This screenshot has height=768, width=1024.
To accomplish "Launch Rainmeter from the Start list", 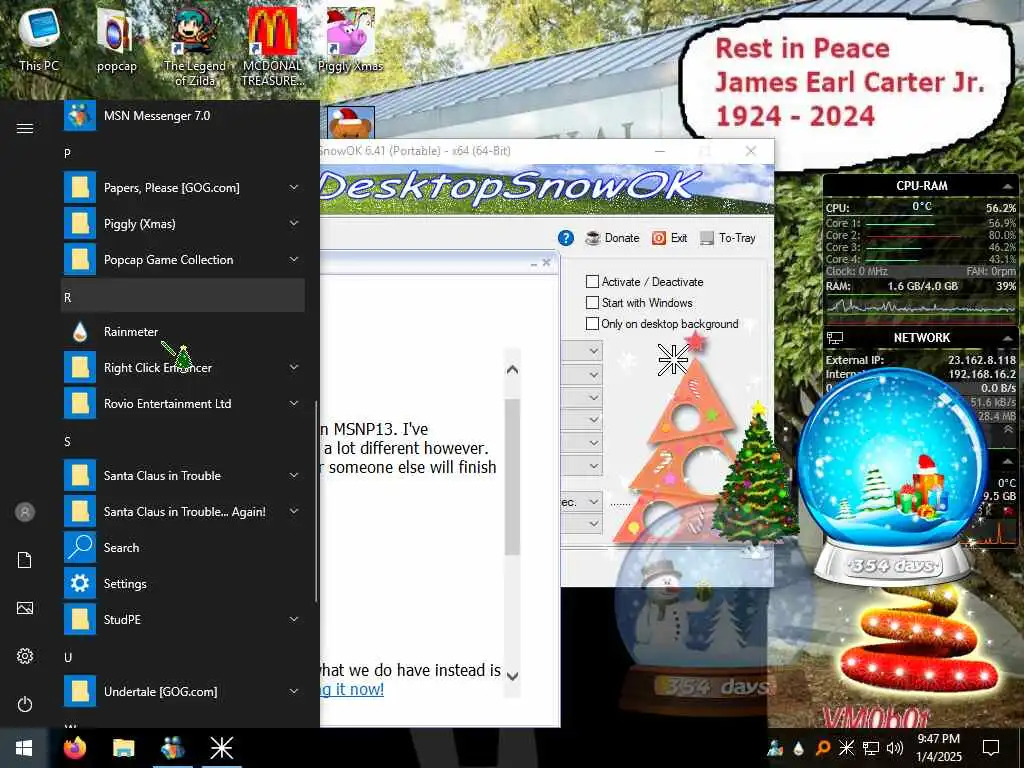I will (x=184, y=332).
